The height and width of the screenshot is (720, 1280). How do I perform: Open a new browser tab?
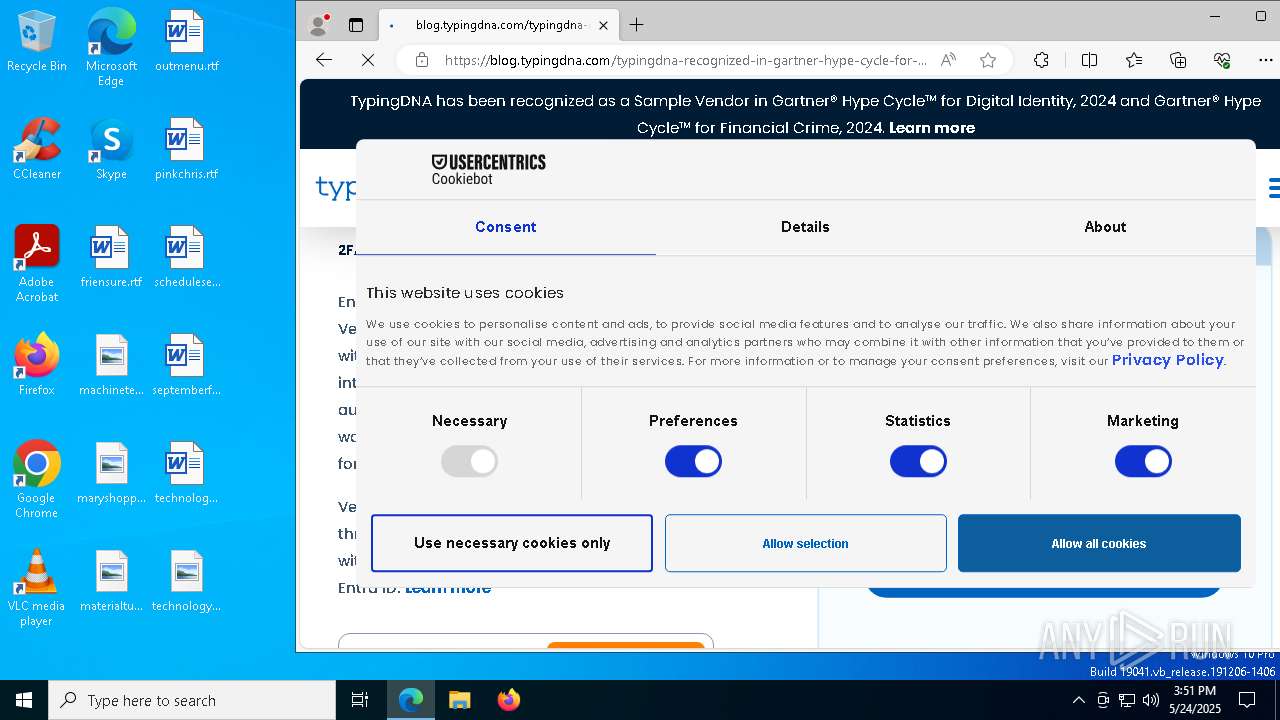tap(637, 25)
